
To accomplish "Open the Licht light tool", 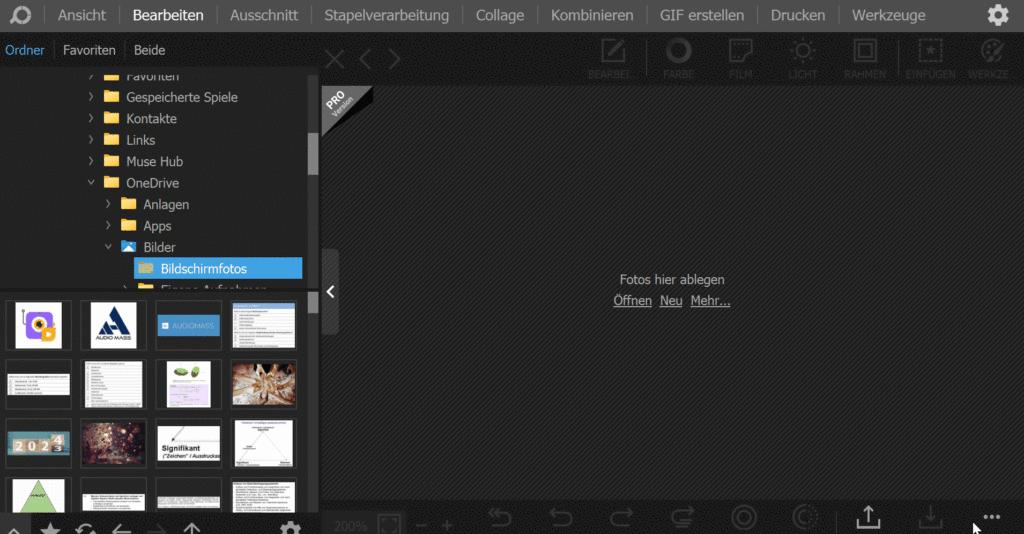I will tap(802, 56).
